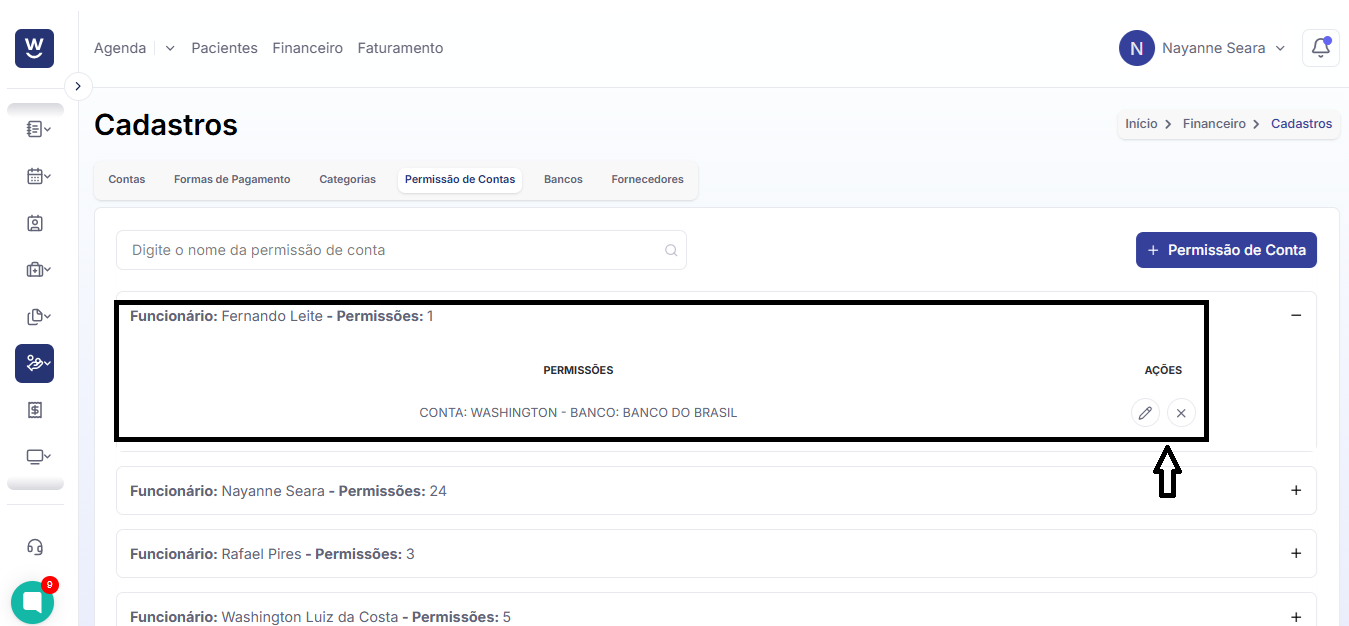Switch to the Contas tab
The height and width of the screenshot is (626, 1349).
pyautogui.click(x=127, y=180)
